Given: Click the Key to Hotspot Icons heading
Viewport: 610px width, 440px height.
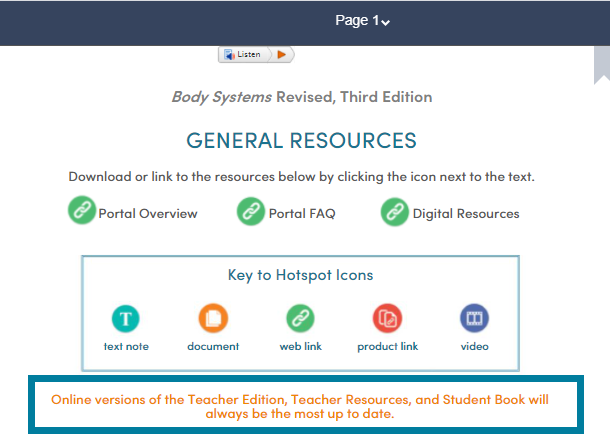Looking at the screenshot, I should click(301, 275).
